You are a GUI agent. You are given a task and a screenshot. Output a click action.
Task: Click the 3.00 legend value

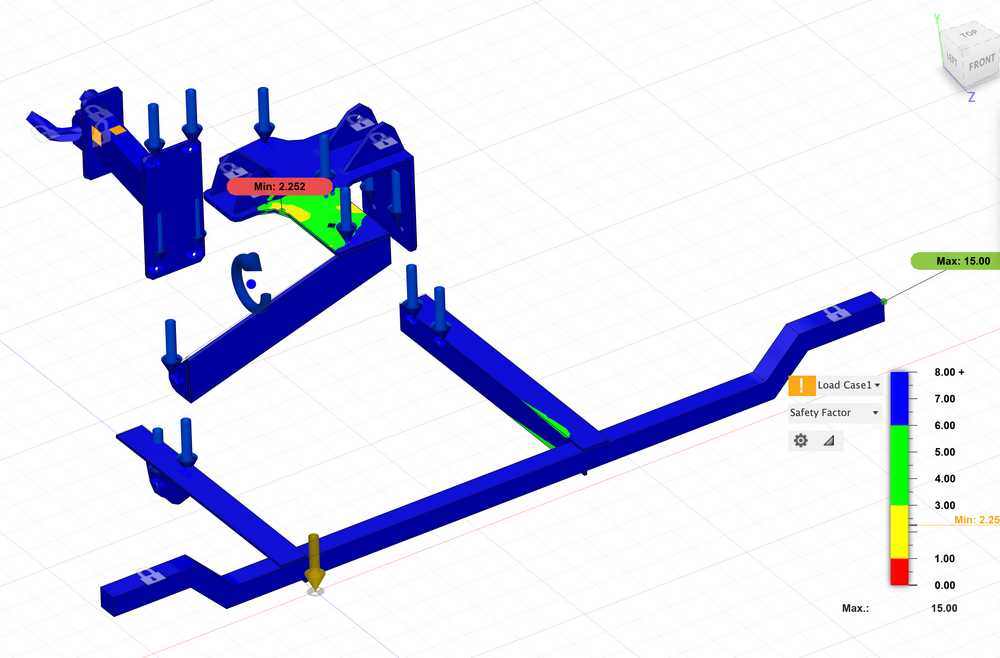(945, 505)
